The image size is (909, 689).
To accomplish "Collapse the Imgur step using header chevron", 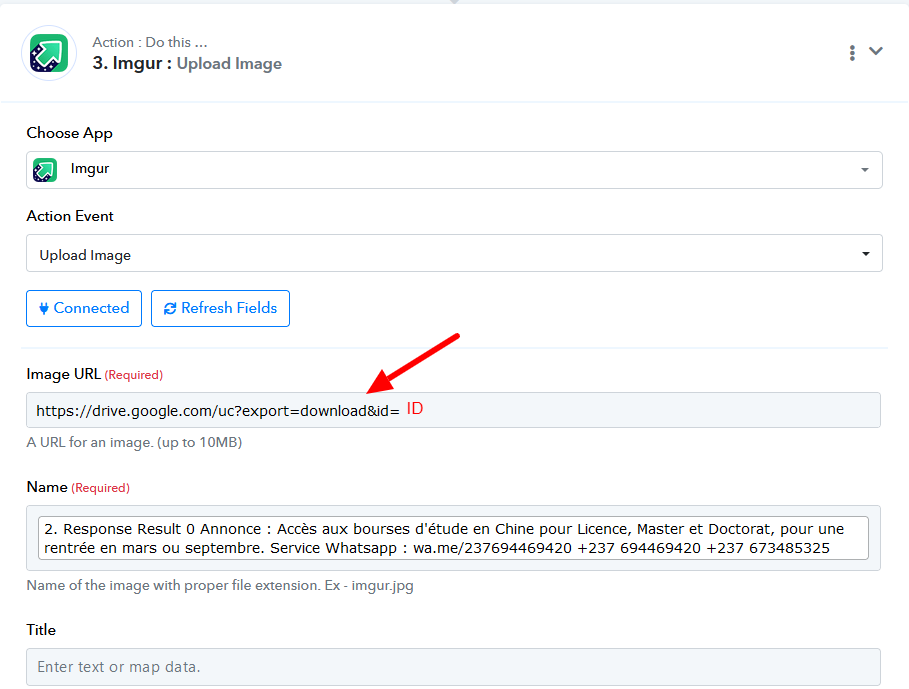I will pos(876,51).
